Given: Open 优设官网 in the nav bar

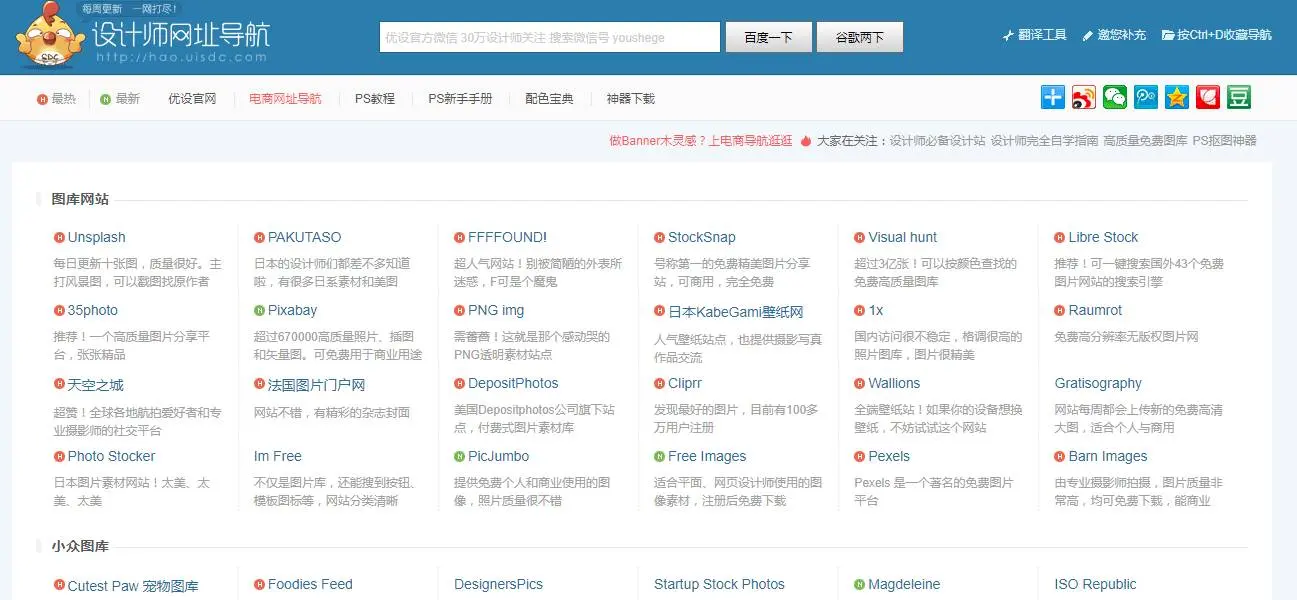Looking at the screenshot, I should tap(192, 99).
